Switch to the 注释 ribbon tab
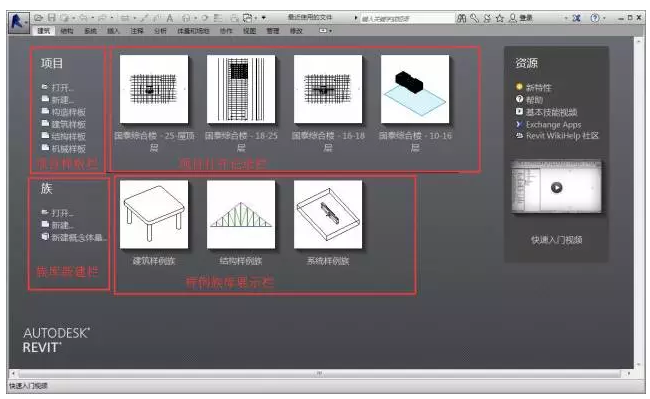 (x=137, y=31)
